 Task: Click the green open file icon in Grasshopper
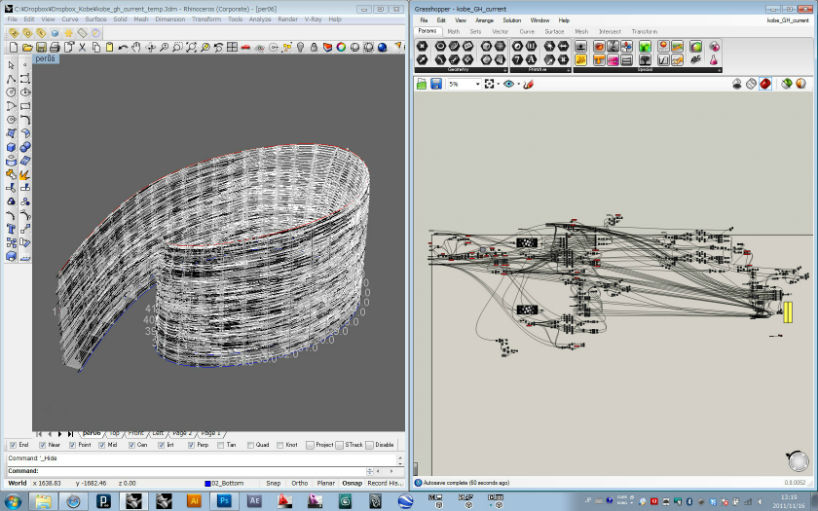422,85
